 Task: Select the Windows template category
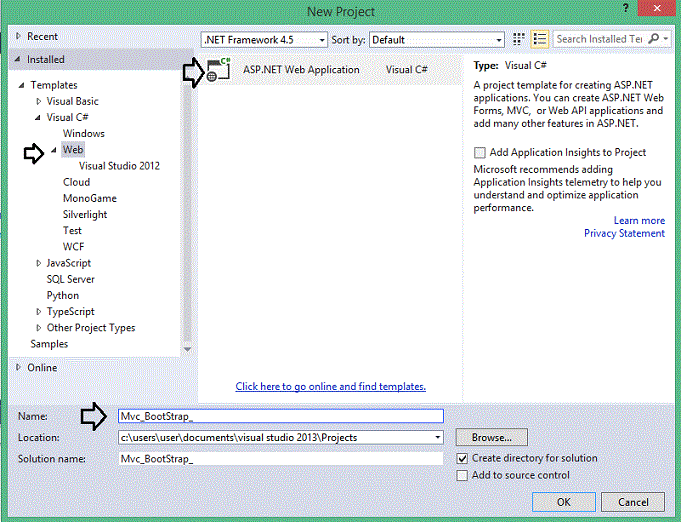tap(84, 133)
